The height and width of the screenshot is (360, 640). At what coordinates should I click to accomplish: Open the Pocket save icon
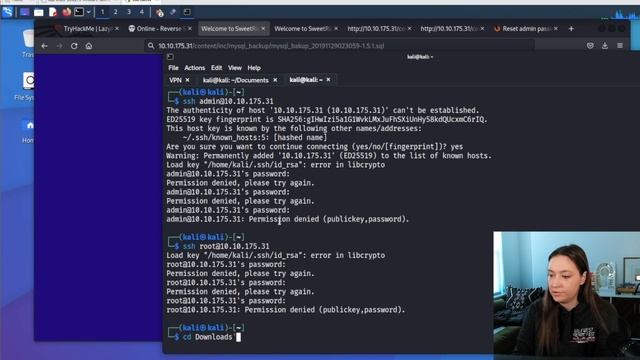point(590,46)
